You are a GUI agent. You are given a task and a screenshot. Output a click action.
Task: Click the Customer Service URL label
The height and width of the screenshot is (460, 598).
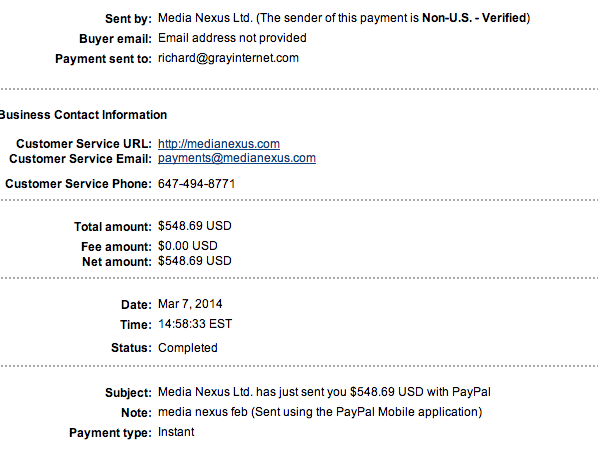pos(84,144)
